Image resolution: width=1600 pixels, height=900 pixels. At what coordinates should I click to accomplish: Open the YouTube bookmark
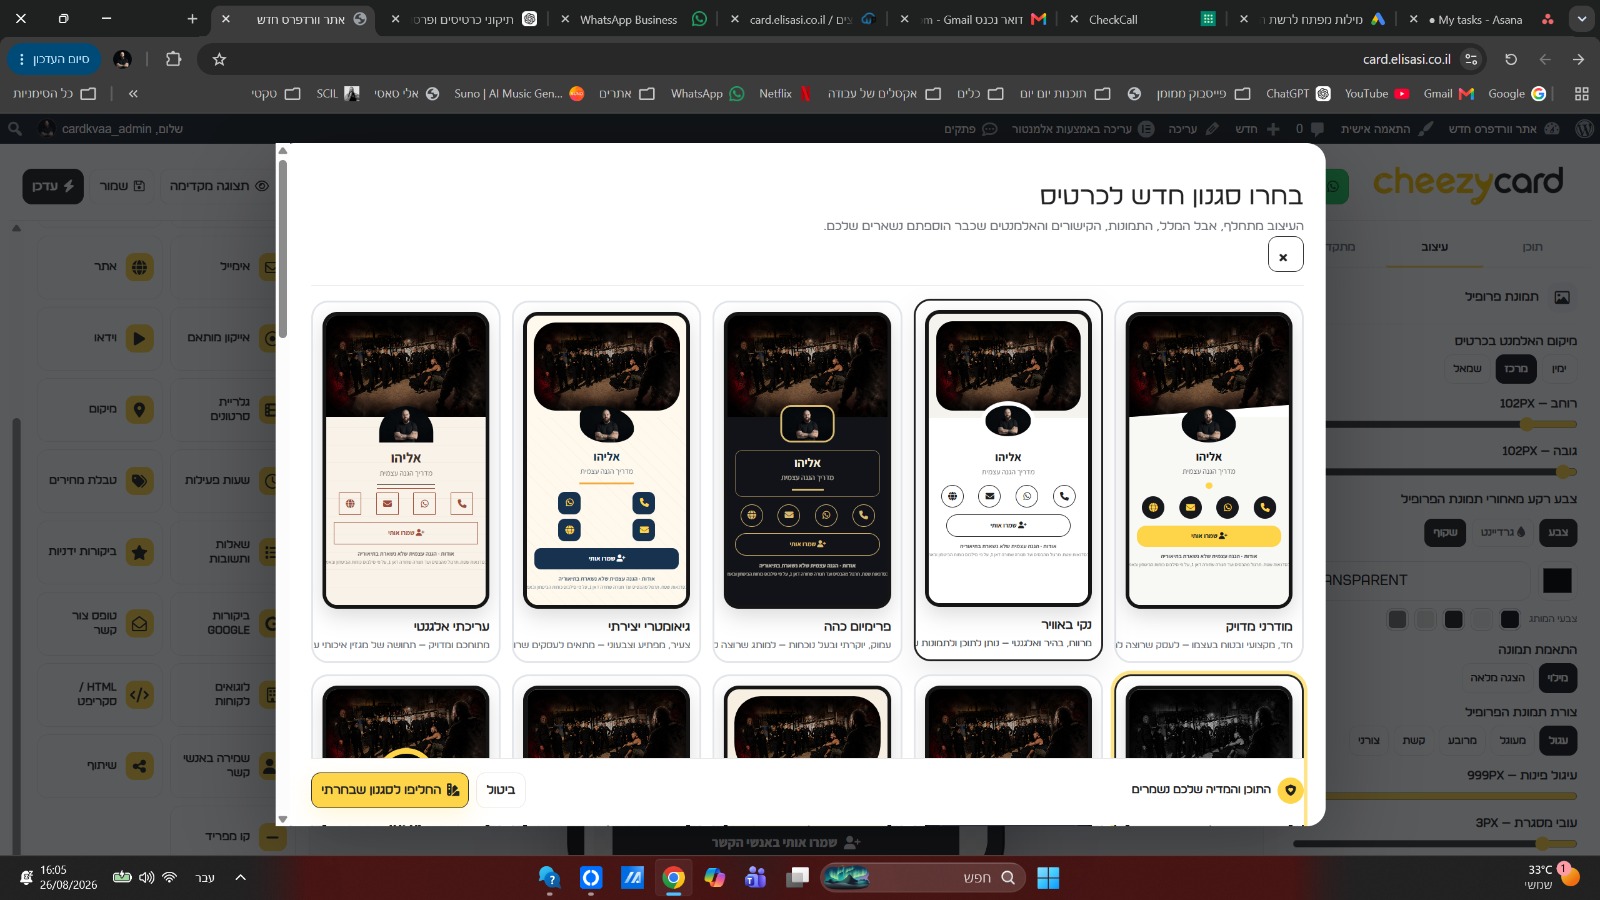(1377, 94)
